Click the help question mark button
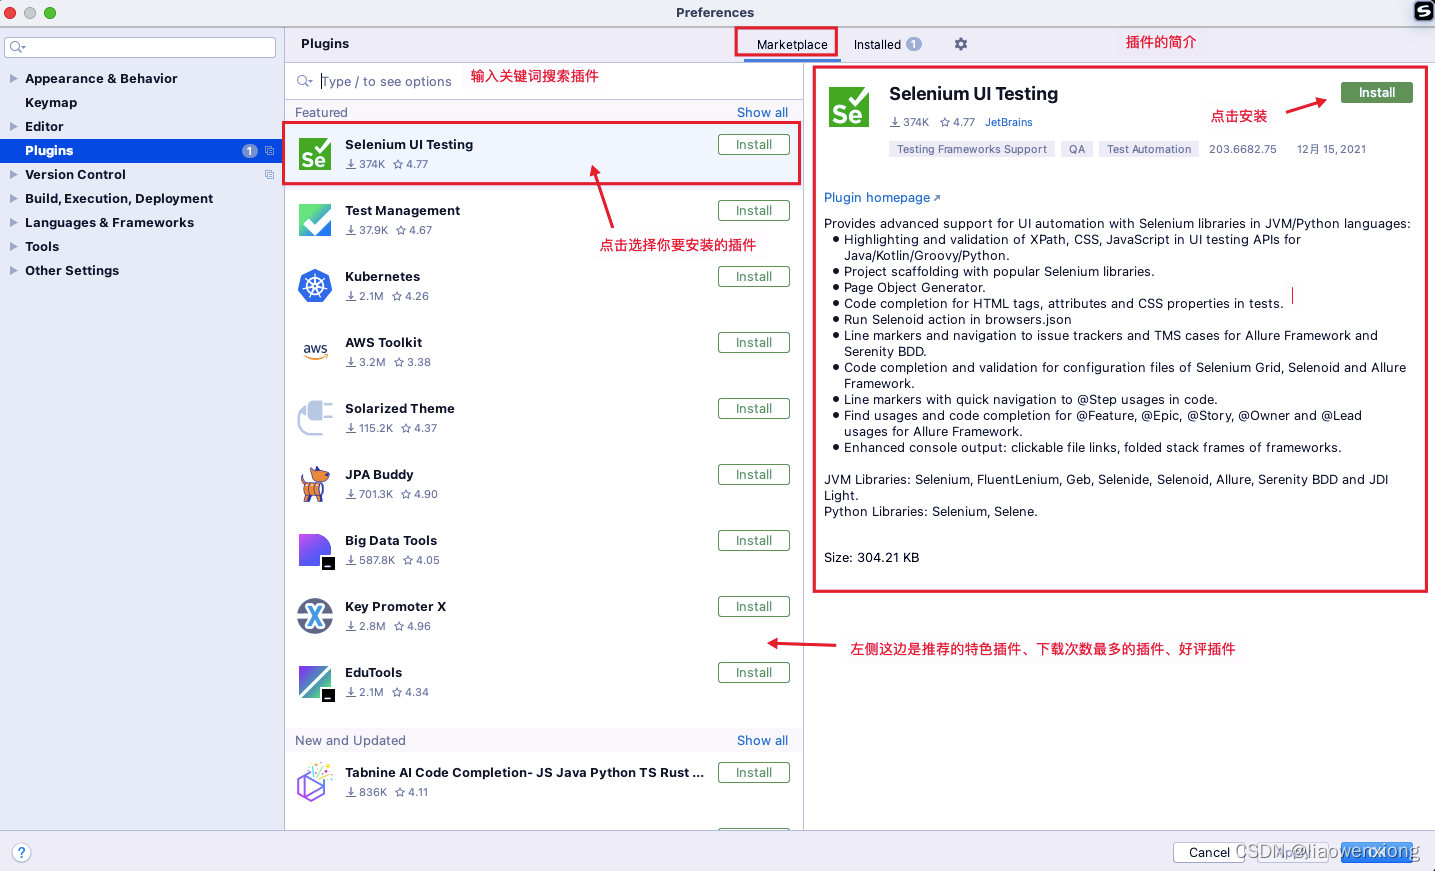 [x=22, y=853]
